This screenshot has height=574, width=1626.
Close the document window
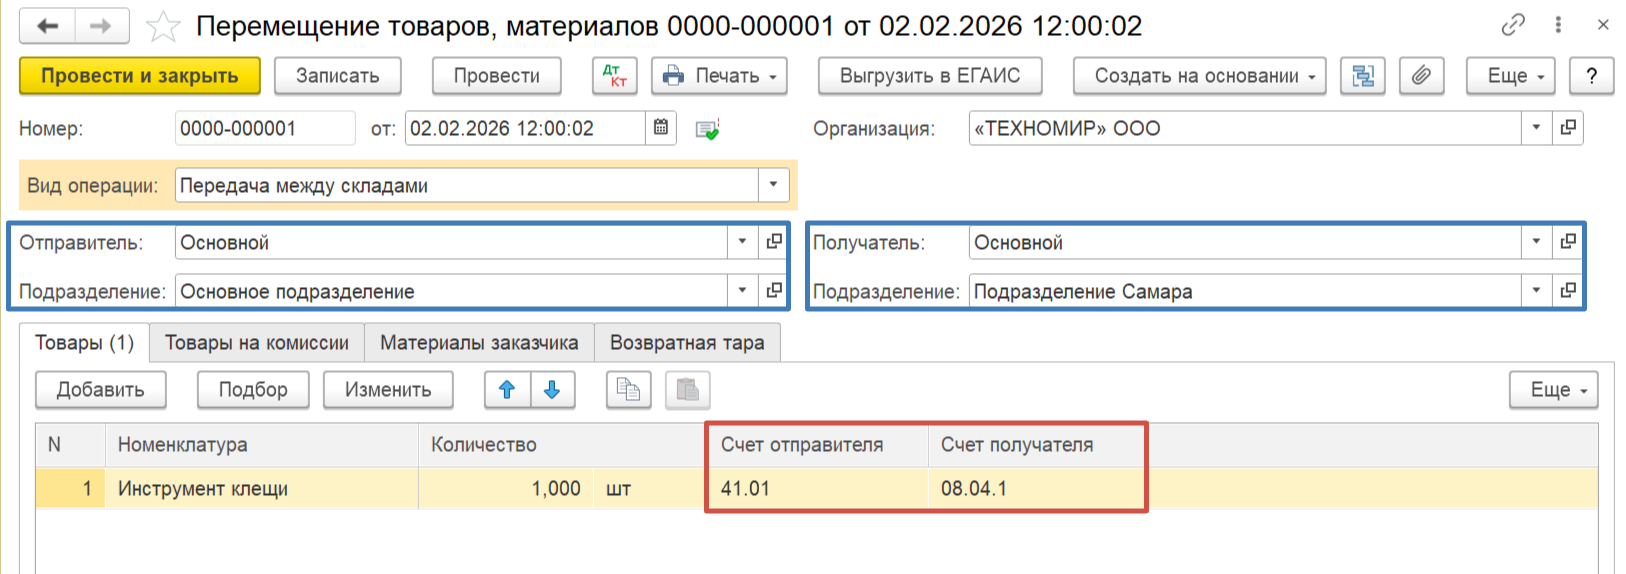tap(1603, 25)
